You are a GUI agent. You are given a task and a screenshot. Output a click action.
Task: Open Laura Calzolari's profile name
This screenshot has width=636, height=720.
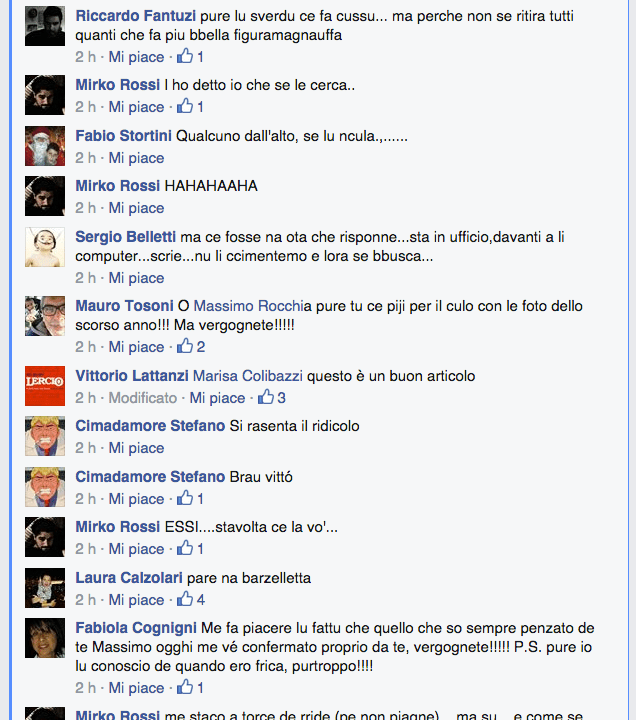click(x=129, y=578)
